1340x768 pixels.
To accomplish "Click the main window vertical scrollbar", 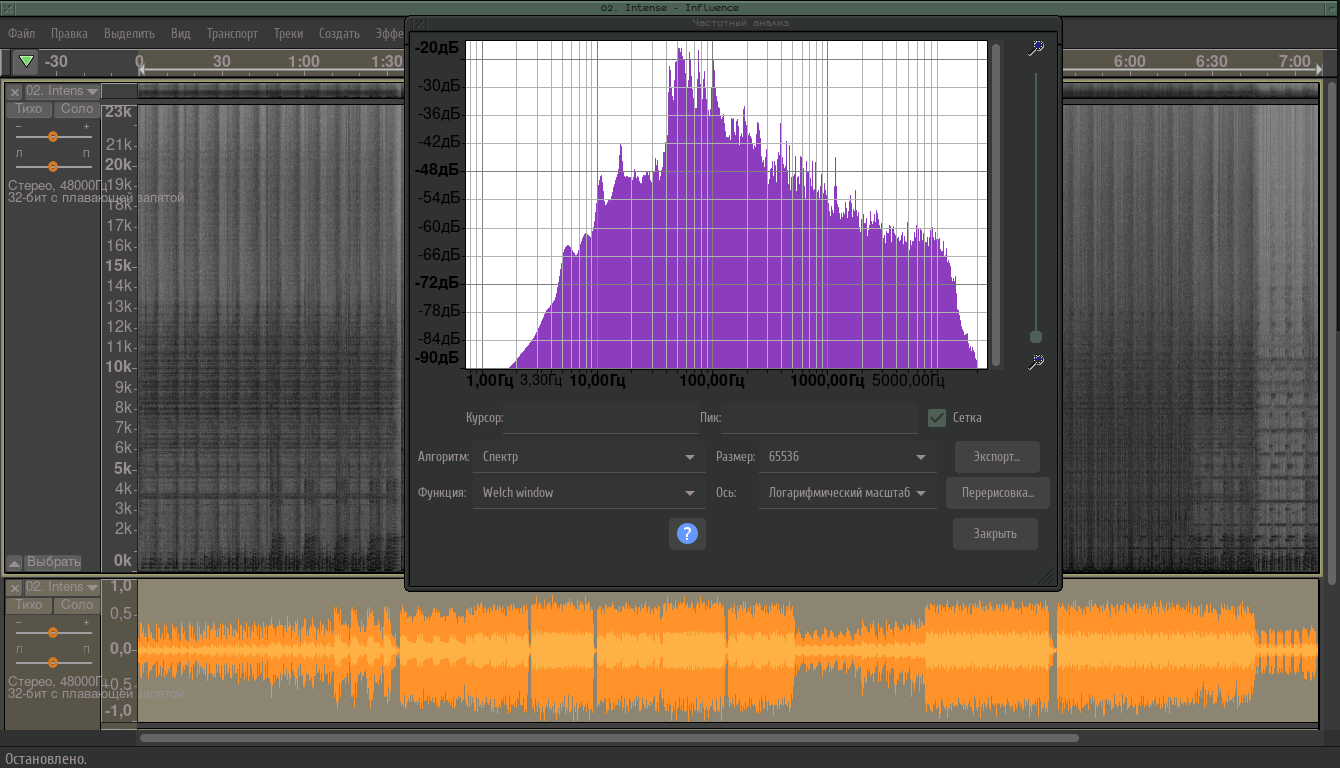I will 1331,334.
